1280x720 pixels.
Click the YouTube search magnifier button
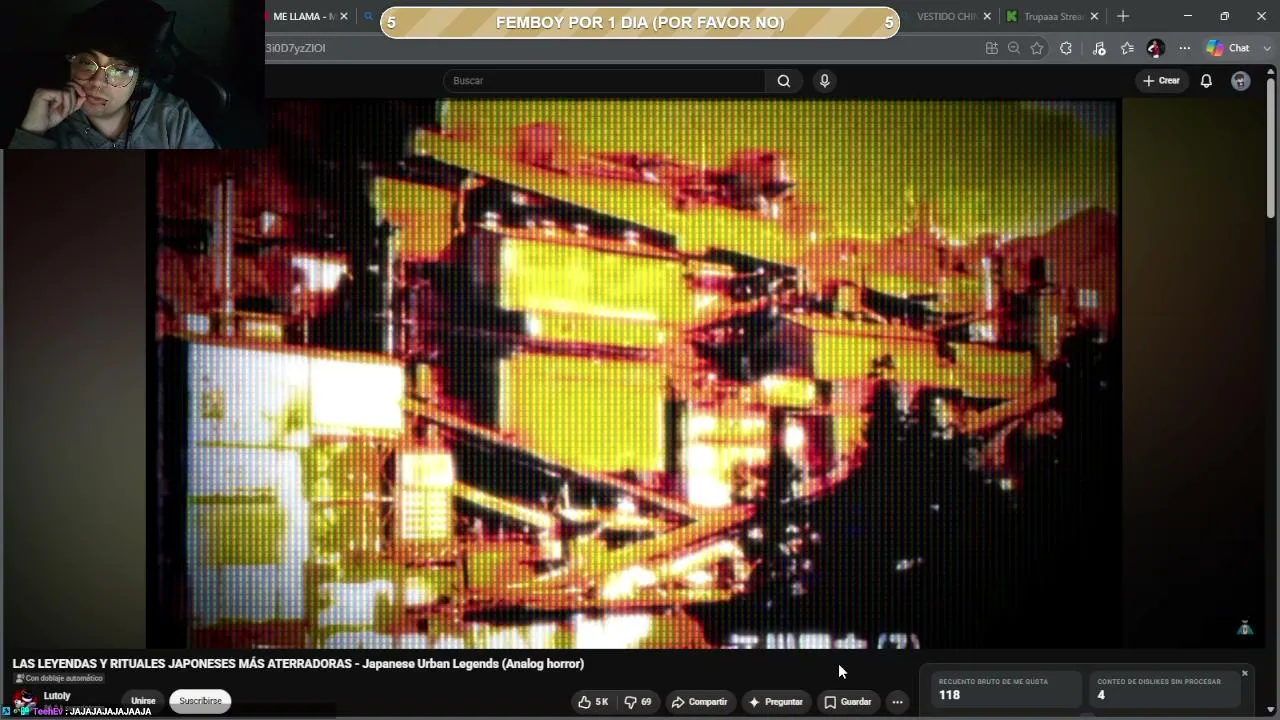784,81
